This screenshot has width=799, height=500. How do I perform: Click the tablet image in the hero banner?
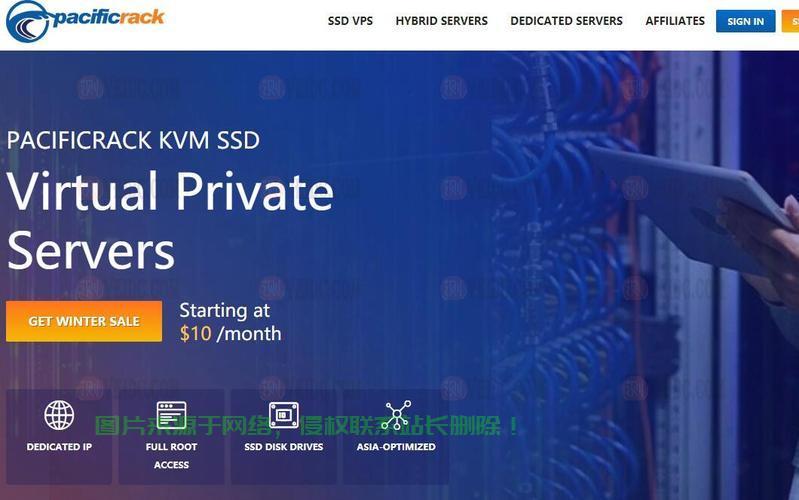688,204
